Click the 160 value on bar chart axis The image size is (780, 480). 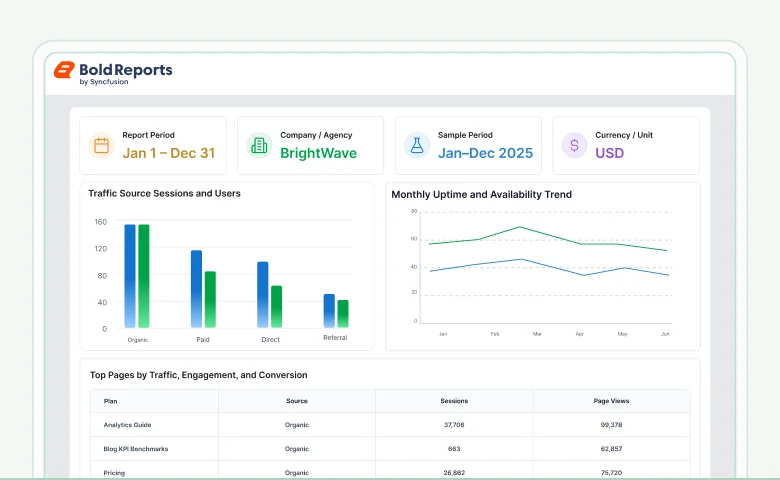tap(100, 222)
